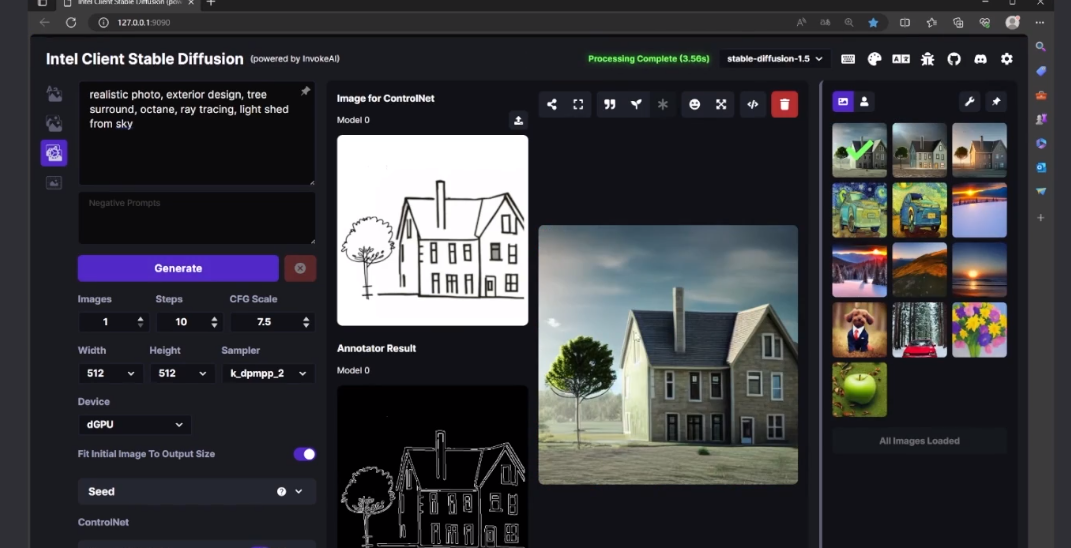Screen dimensions: 1071x548
Task: Toggle Fit Initial Image To Output Size switch
Action: [x=304, y=454]
